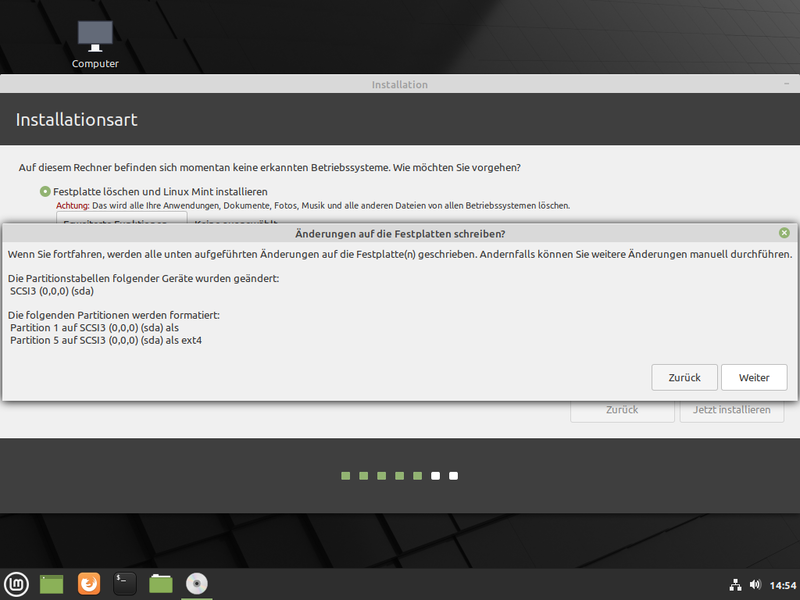Close the 'Änderungen auf die Festplatten schreiben?' dialog
Screen dimensions: 800x600
[784, 233]
